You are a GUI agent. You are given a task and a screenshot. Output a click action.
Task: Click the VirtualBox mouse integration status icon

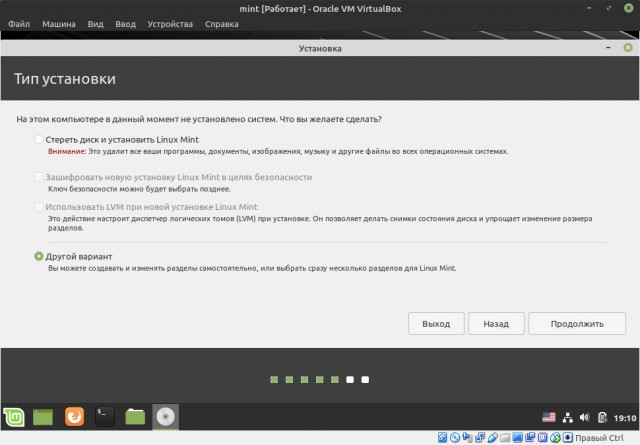click(x=555, y=438)
